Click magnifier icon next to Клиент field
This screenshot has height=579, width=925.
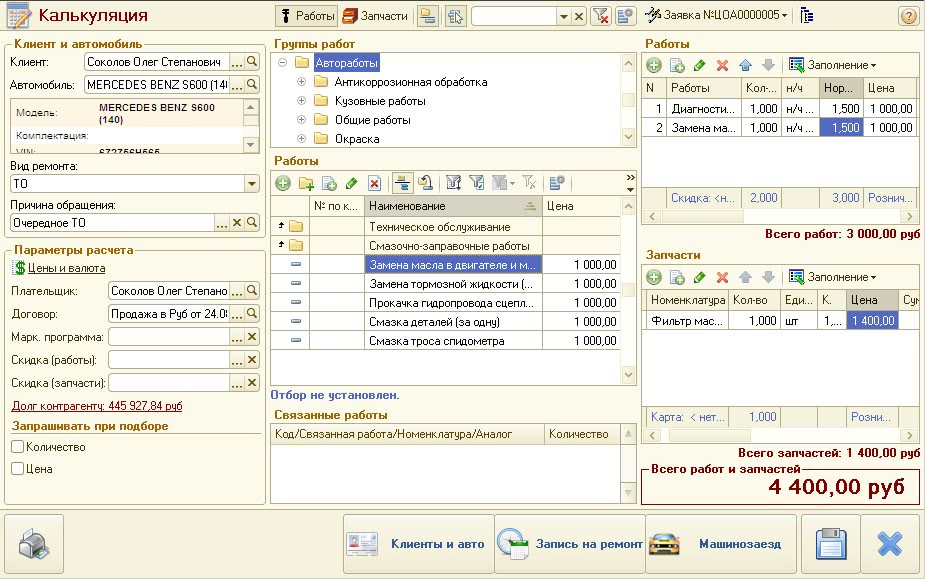coord(252,62)
